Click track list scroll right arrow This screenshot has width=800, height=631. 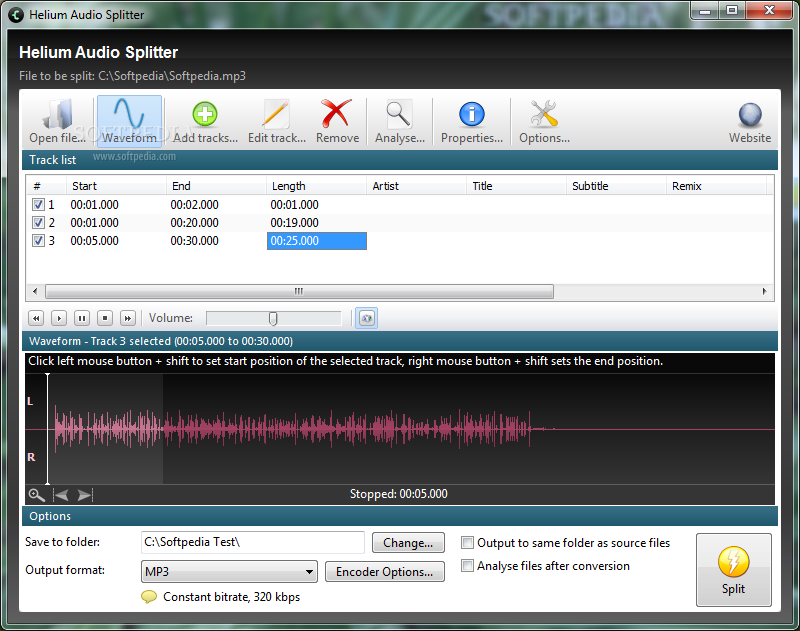click(x=764, y=291)
